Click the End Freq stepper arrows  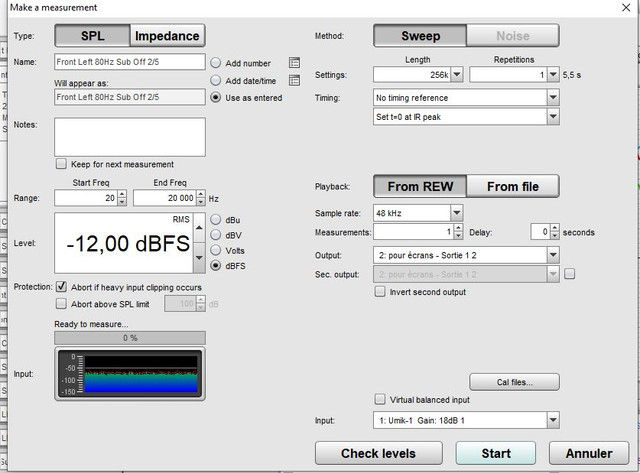[201, 198]
